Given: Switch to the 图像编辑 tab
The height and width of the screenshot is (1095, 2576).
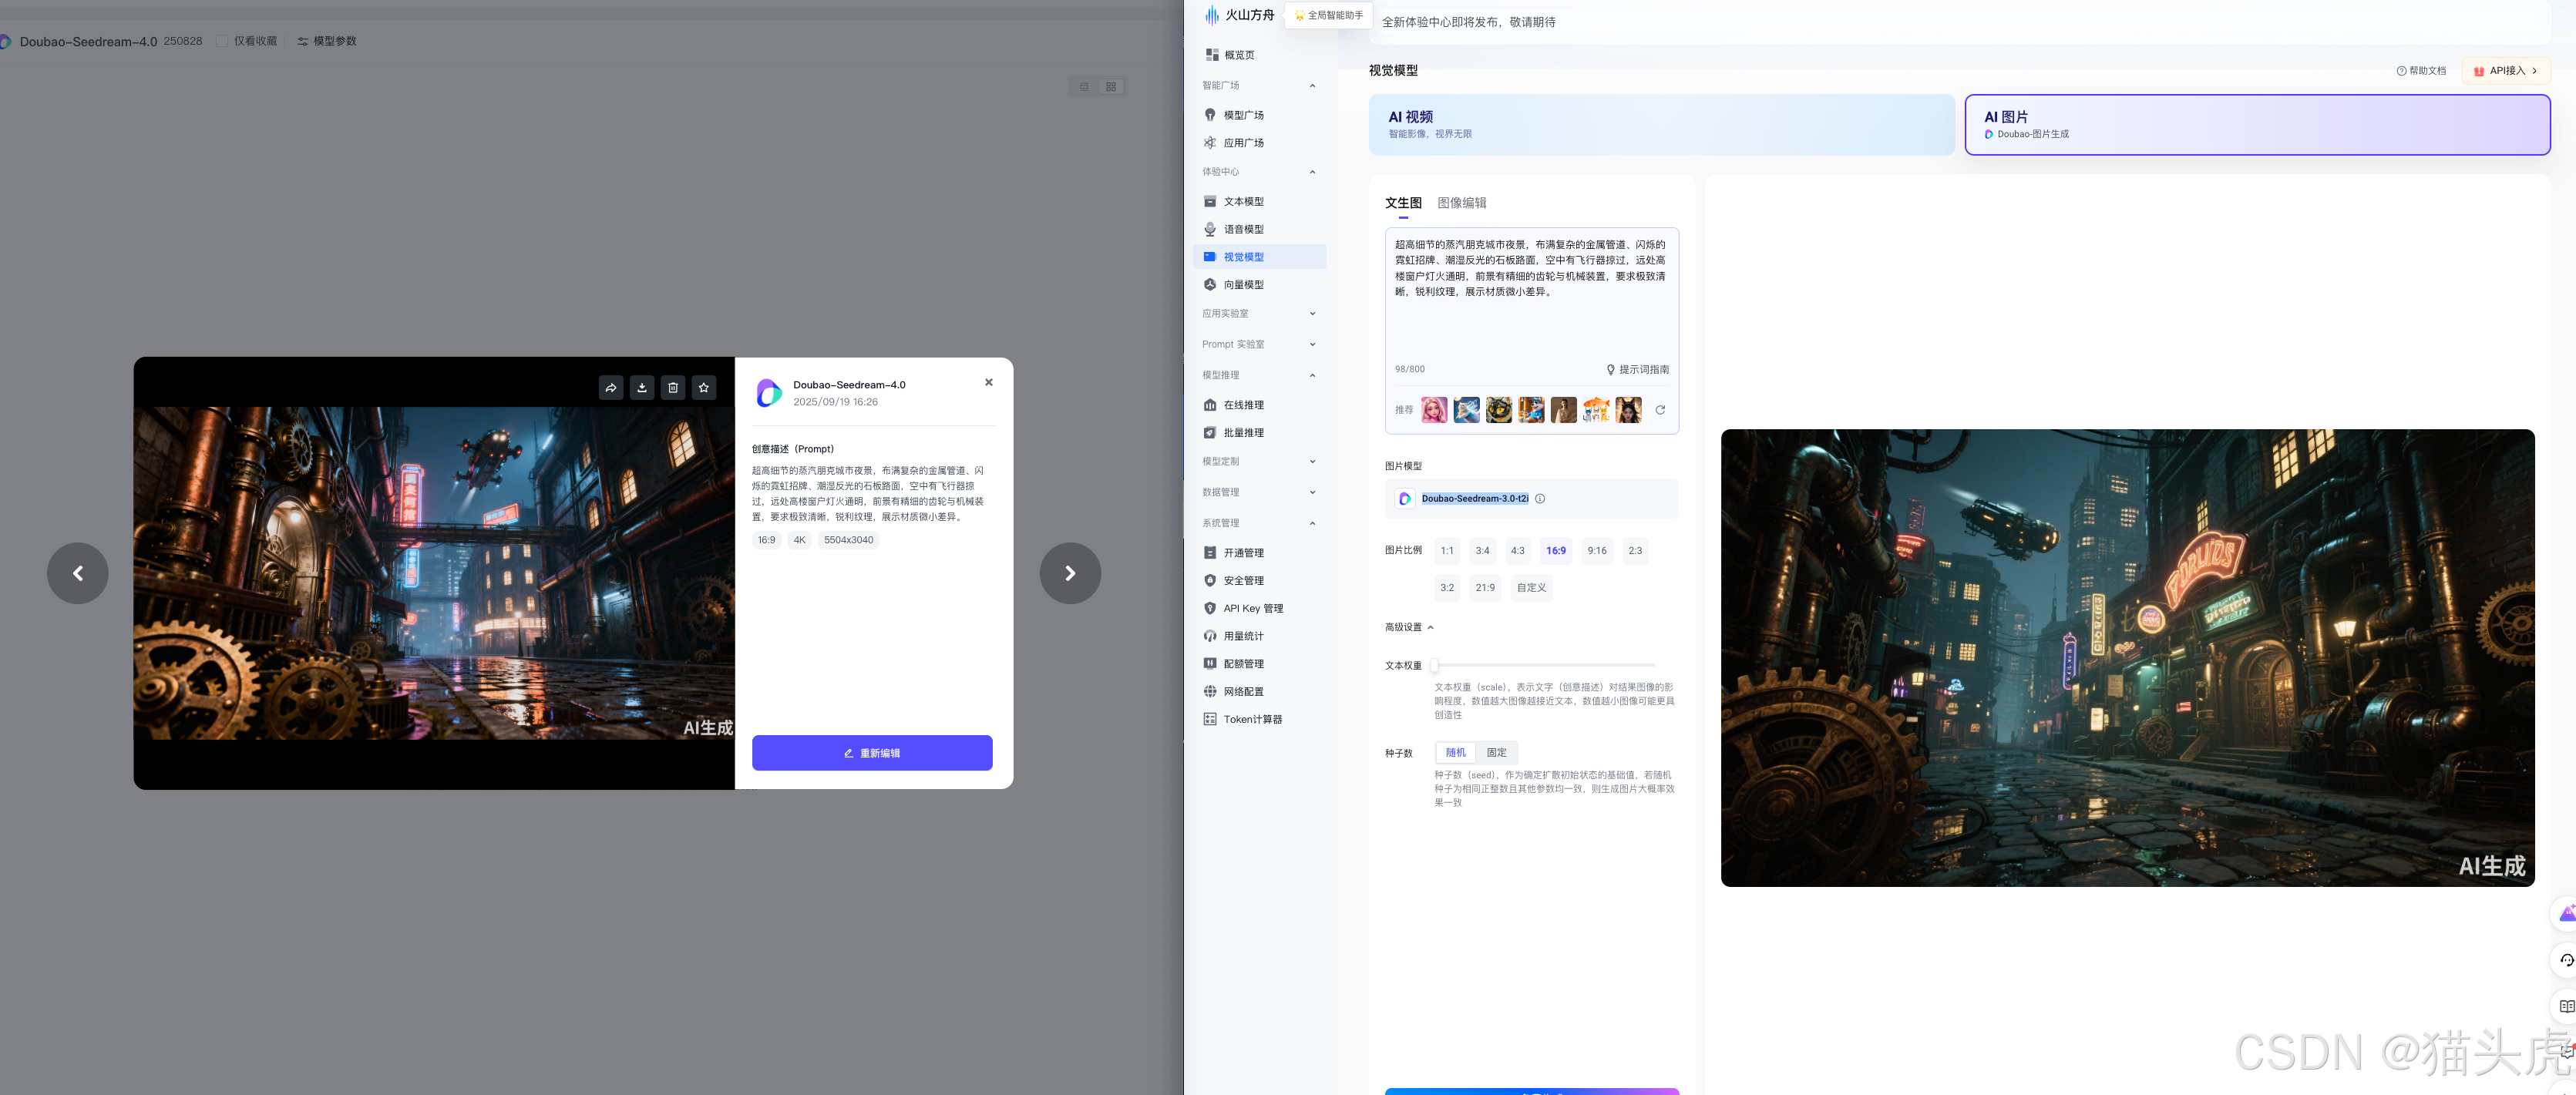Looking at the screenshot, I should click(x=1461, y=203).
